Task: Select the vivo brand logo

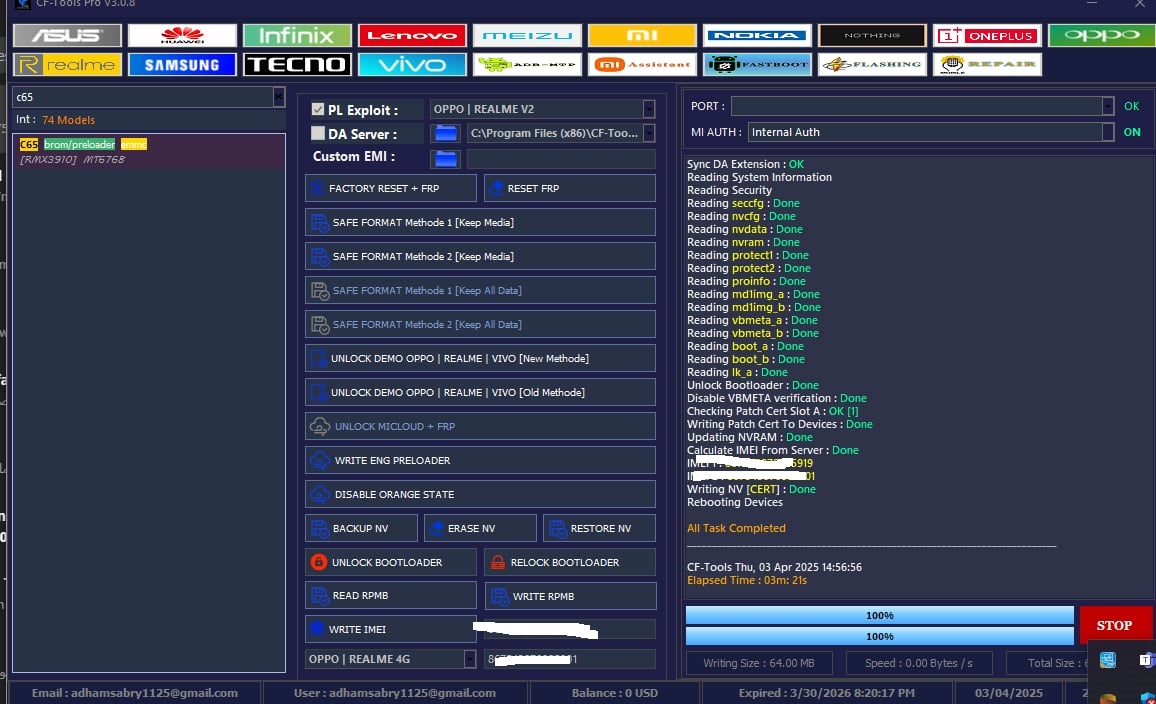Action: pos(412,65)
